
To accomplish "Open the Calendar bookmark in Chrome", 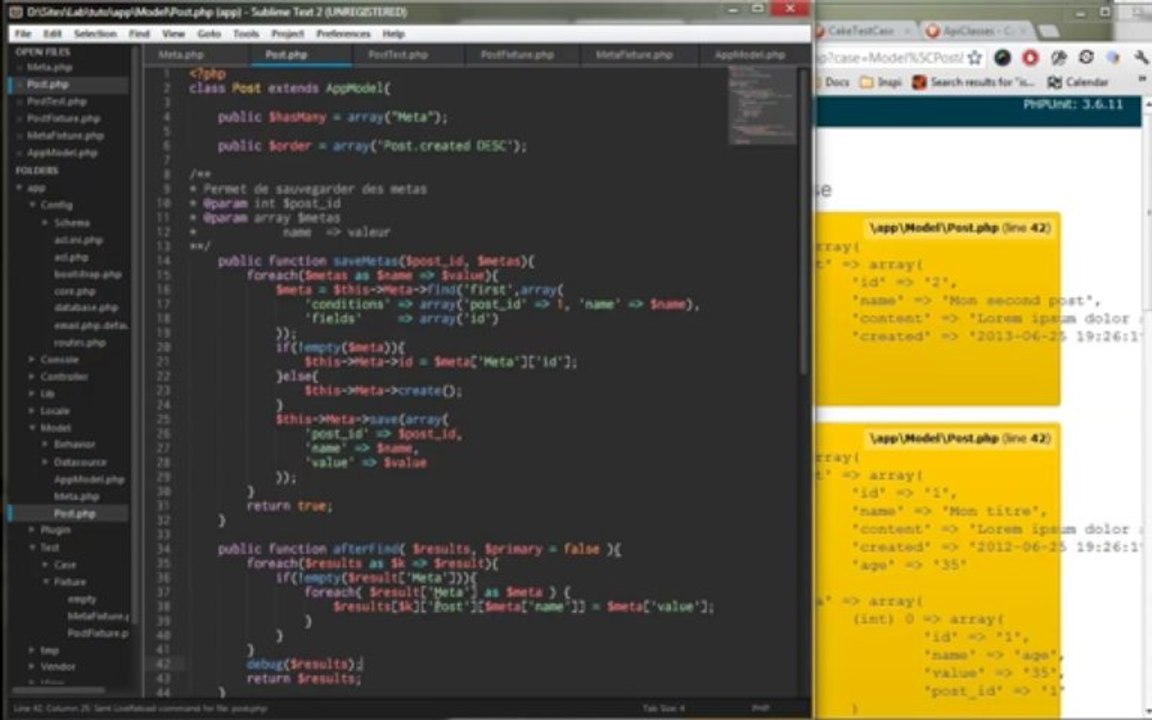I will tap(1078, 82).
